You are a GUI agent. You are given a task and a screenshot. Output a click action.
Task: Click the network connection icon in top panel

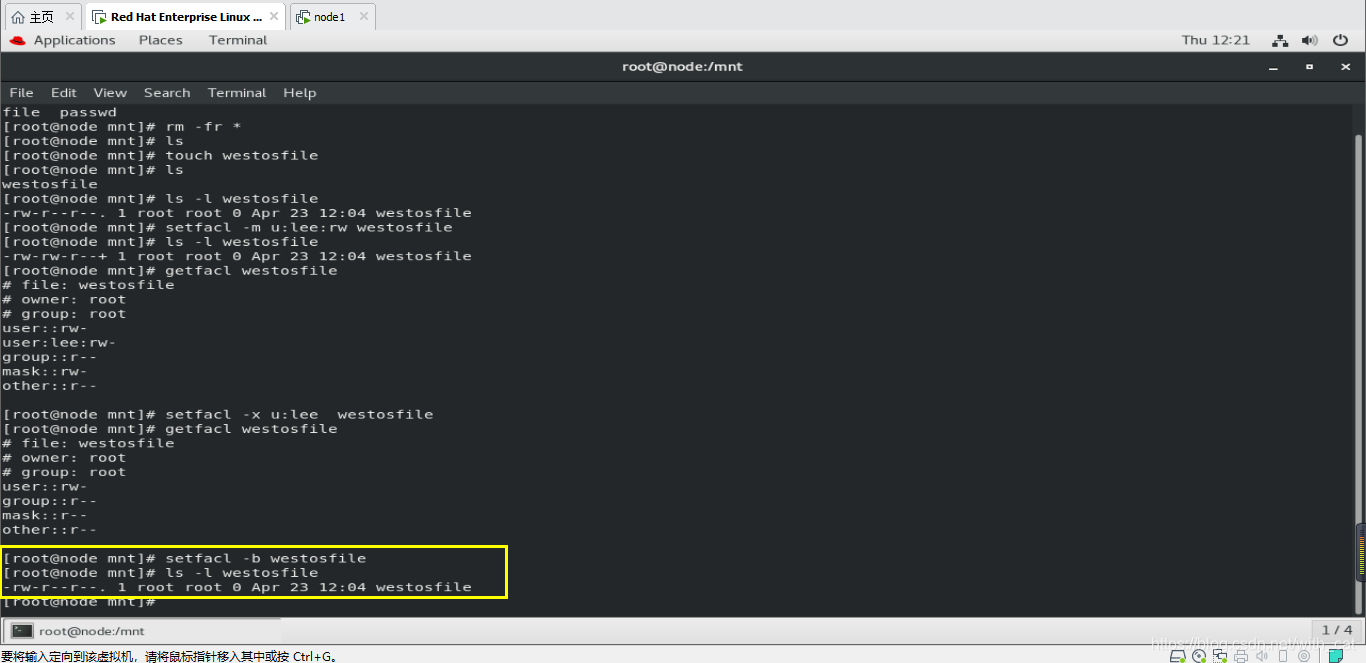point(1280,40)
